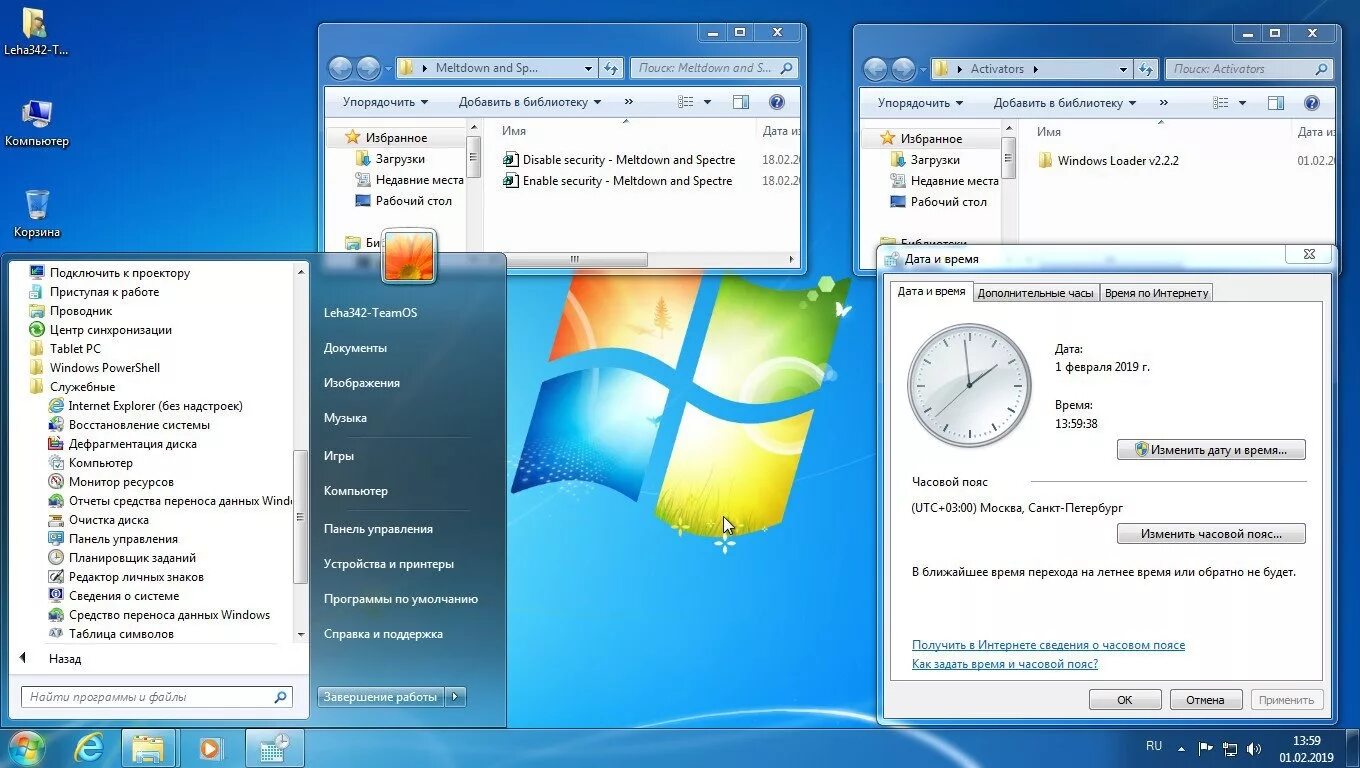Image resolution: width=1360 pixels, height=768 pixels.
Task: Refresh the Activators folder view
Action: tap(1146, 69)
